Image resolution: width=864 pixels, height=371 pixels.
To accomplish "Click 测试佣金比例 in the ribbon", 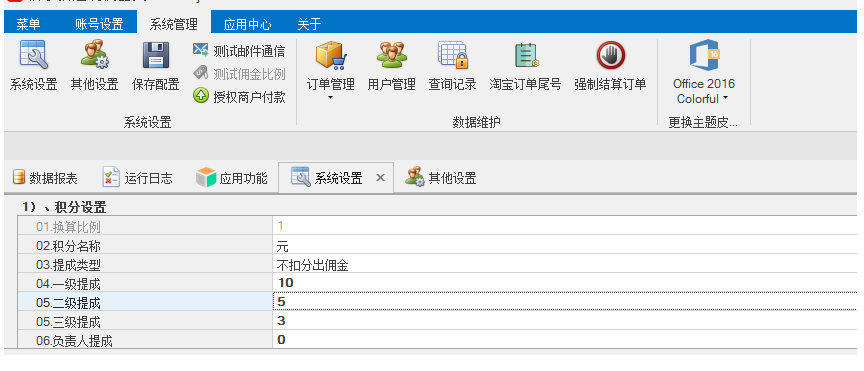I will tap(239, 74).
